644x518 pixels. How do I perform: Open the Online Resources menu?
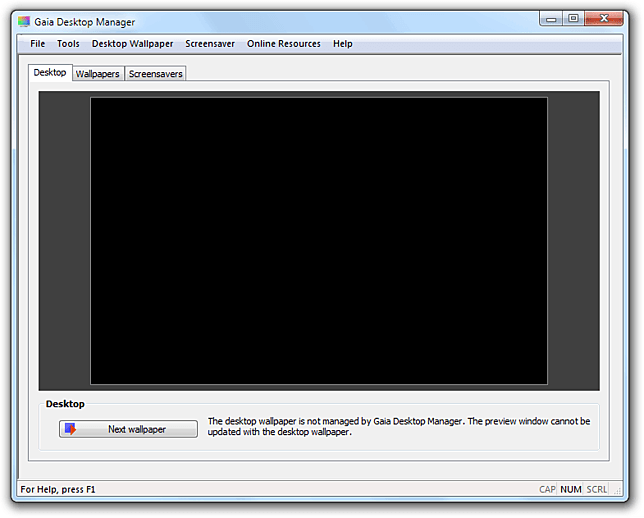click(x=284, y=44)
